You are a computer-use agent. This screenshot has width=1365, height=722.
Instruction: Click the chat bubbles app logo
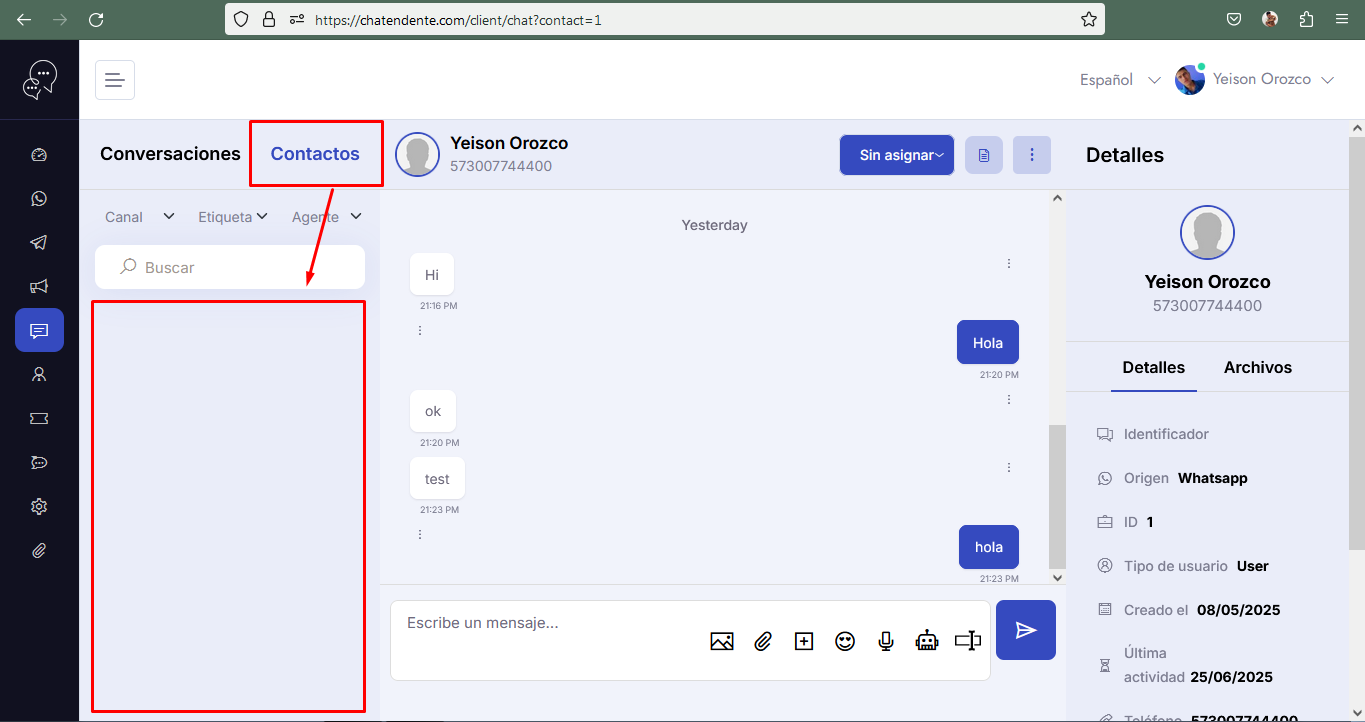(x=40, y=80)
